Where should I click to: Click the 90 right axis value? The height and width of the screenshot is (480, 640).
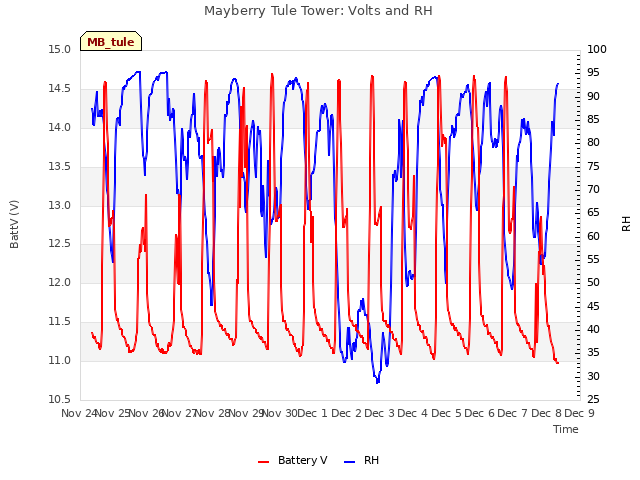pyautogui.click(x=593, y=97)
